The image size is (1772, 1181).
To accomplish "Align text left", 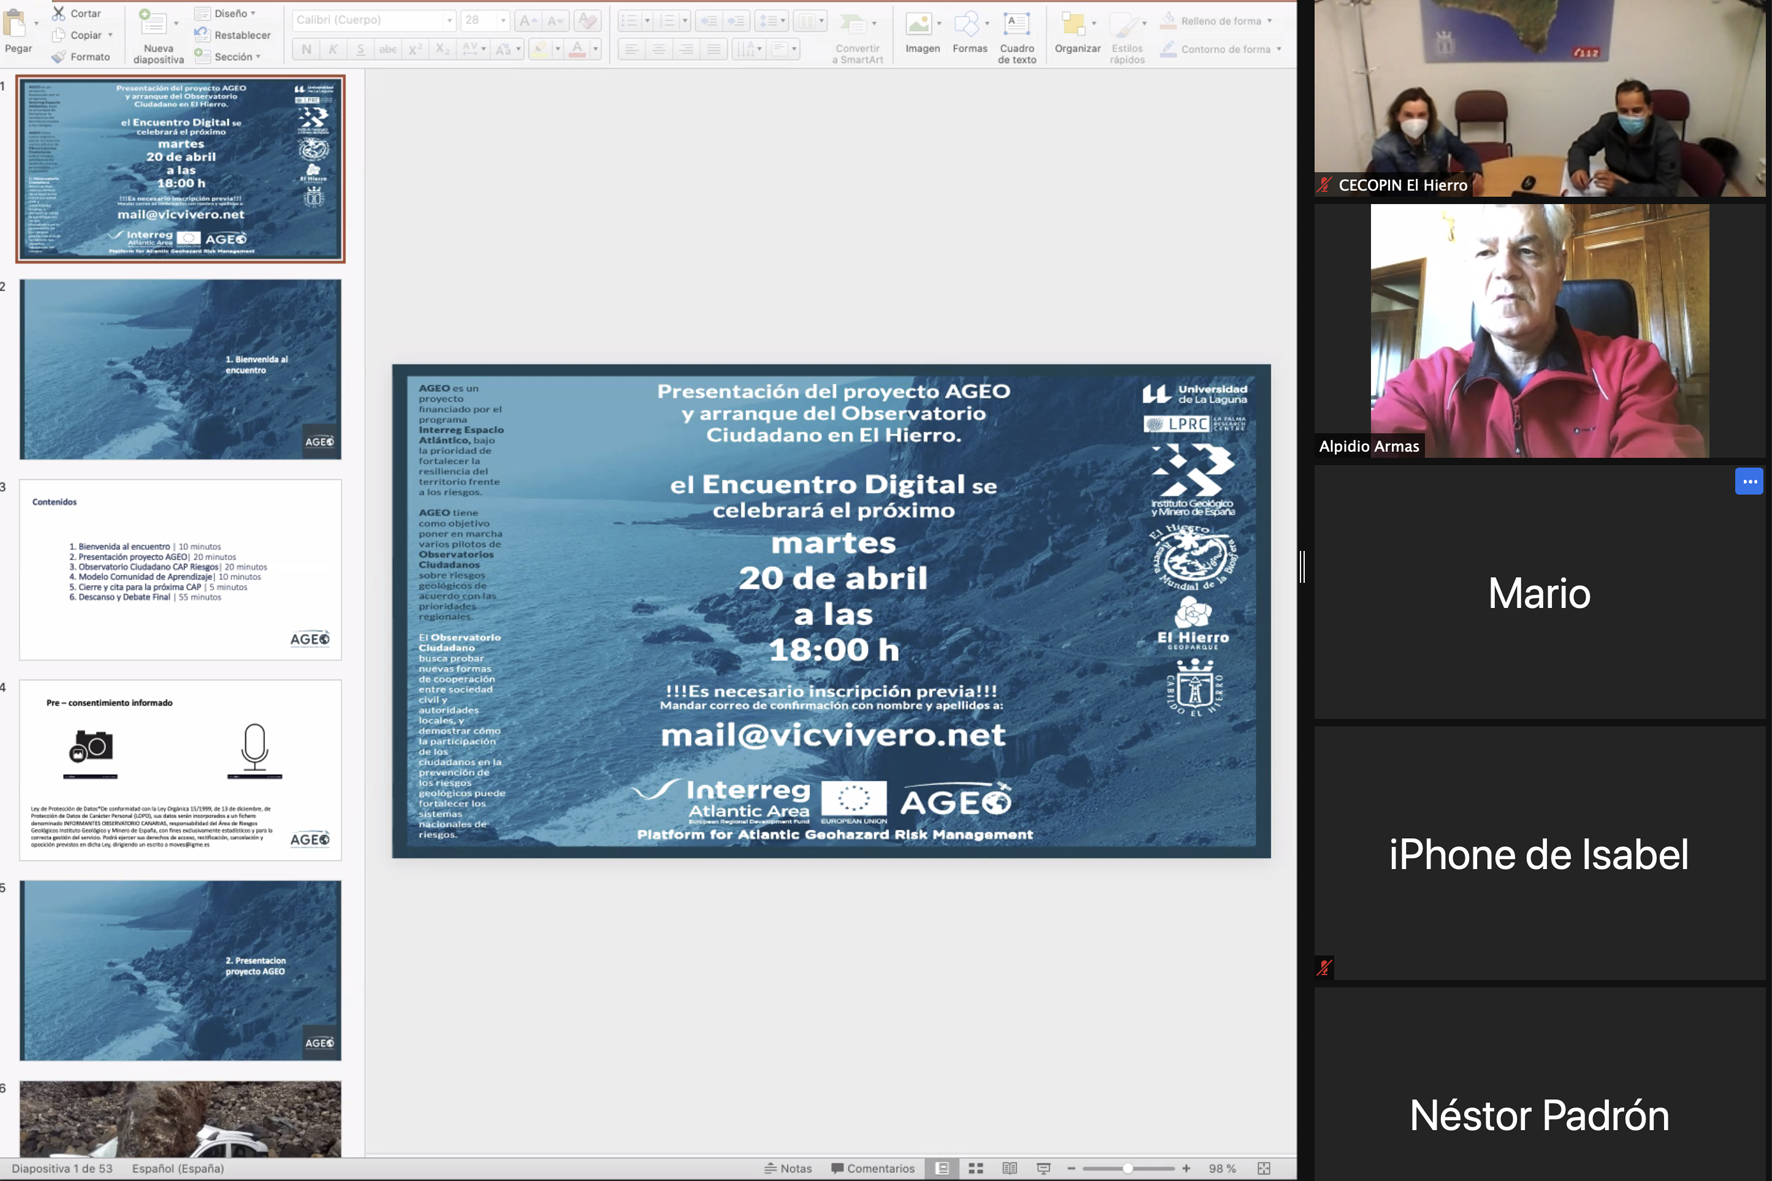I will (x=631, y=49).
